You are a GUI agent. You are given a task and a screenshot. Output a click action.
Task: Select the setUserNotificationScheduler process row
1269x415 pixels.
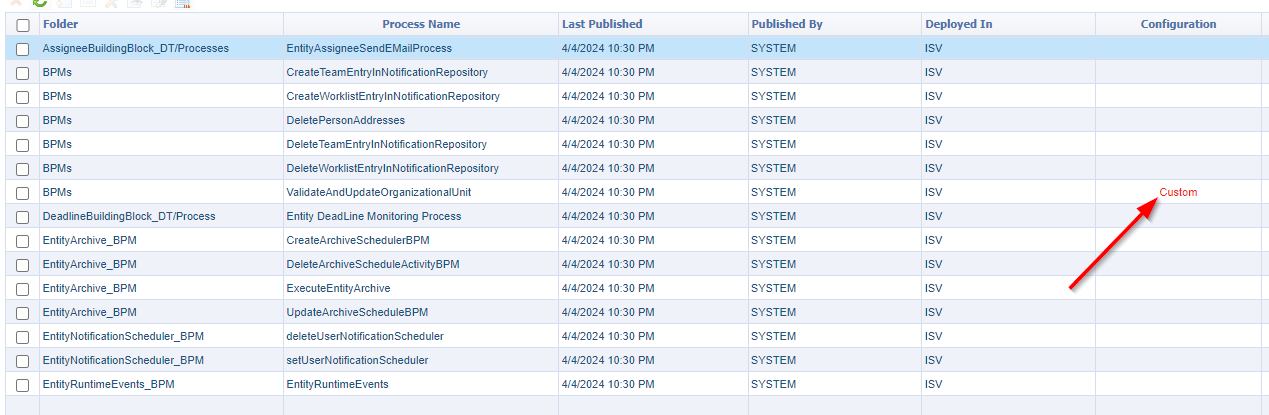357,360
